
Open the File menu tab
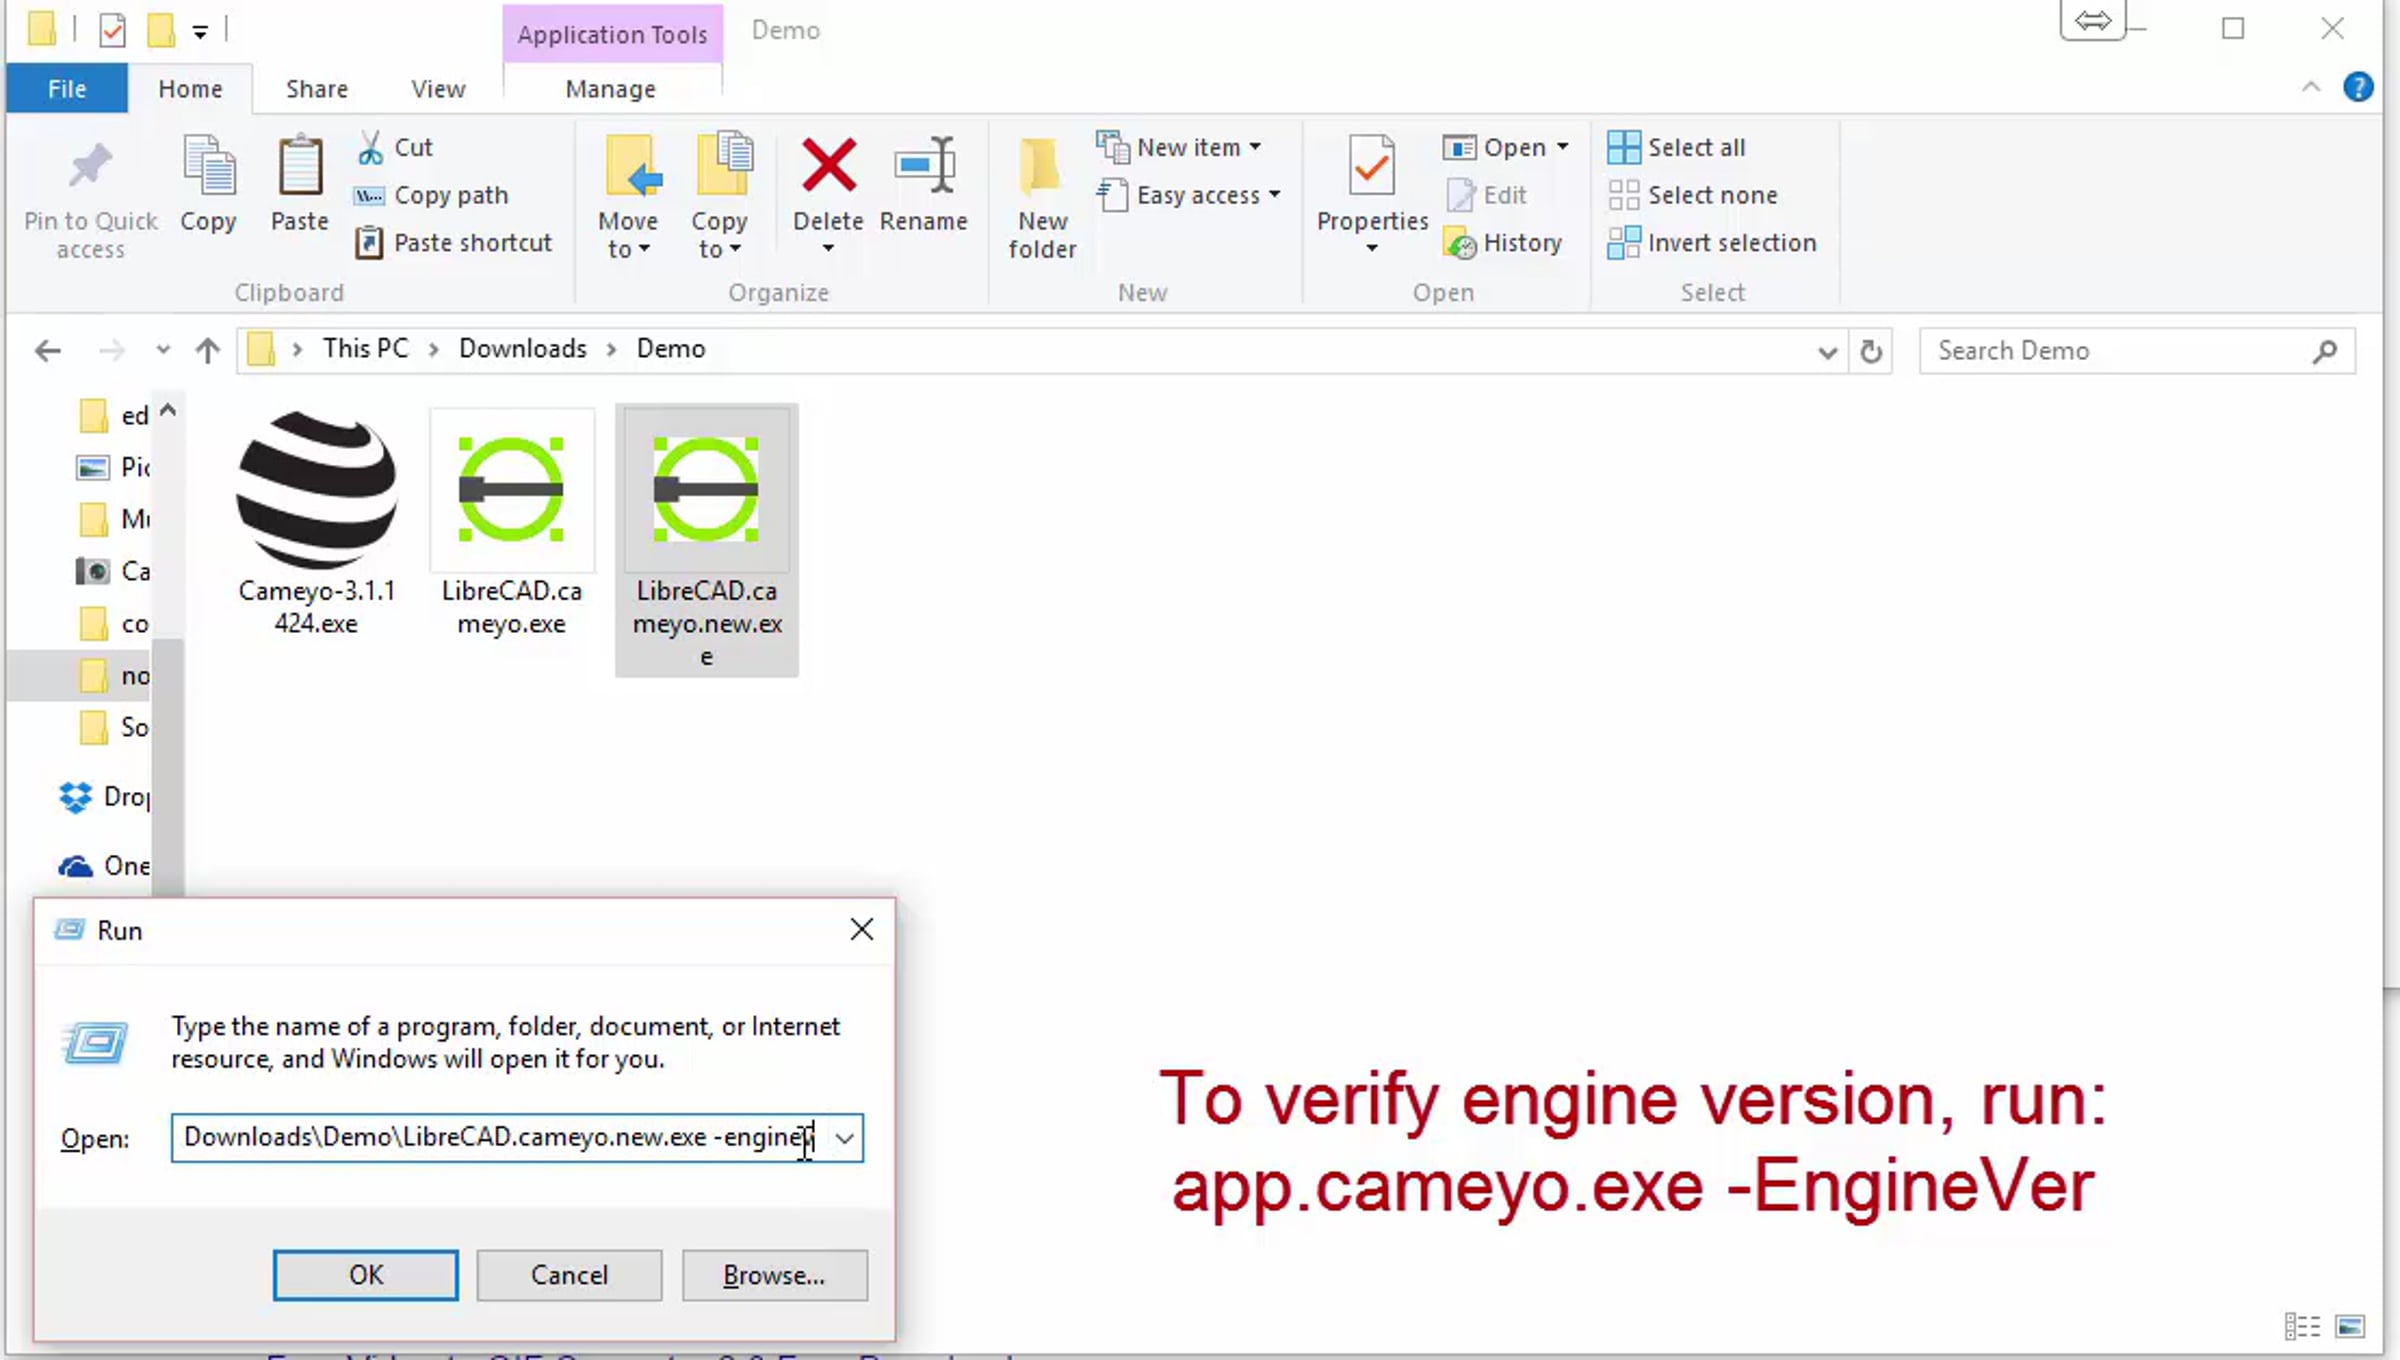(67, 89)
